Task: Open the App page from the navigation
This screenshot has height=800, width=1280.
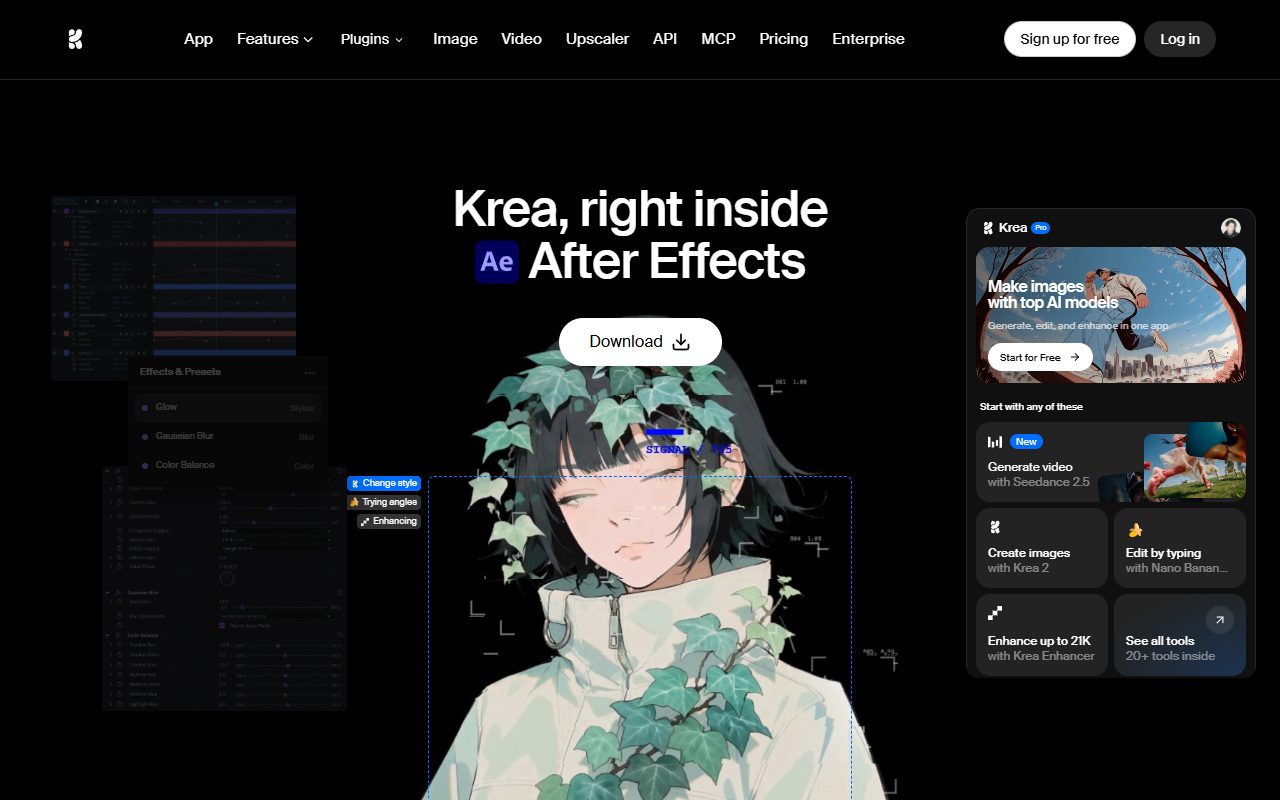Action: pos(198,39)
